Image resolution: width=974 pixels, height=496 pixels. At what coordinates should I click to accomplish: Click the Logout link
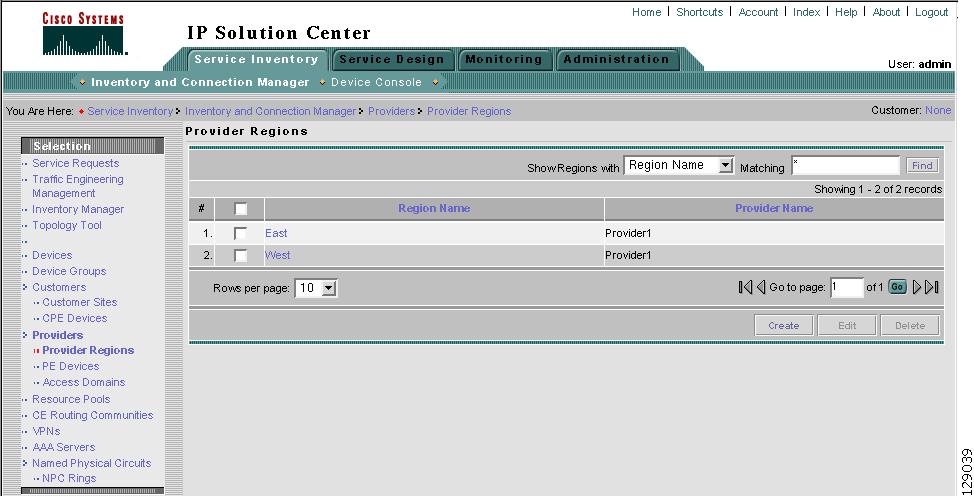[931, 12]
